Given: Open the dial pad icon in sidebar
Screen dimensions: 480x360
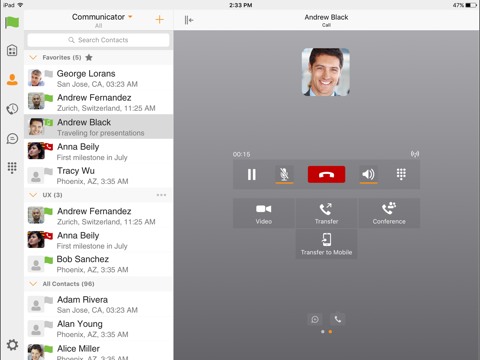Looking at the screenshot, I should [12, 168].
